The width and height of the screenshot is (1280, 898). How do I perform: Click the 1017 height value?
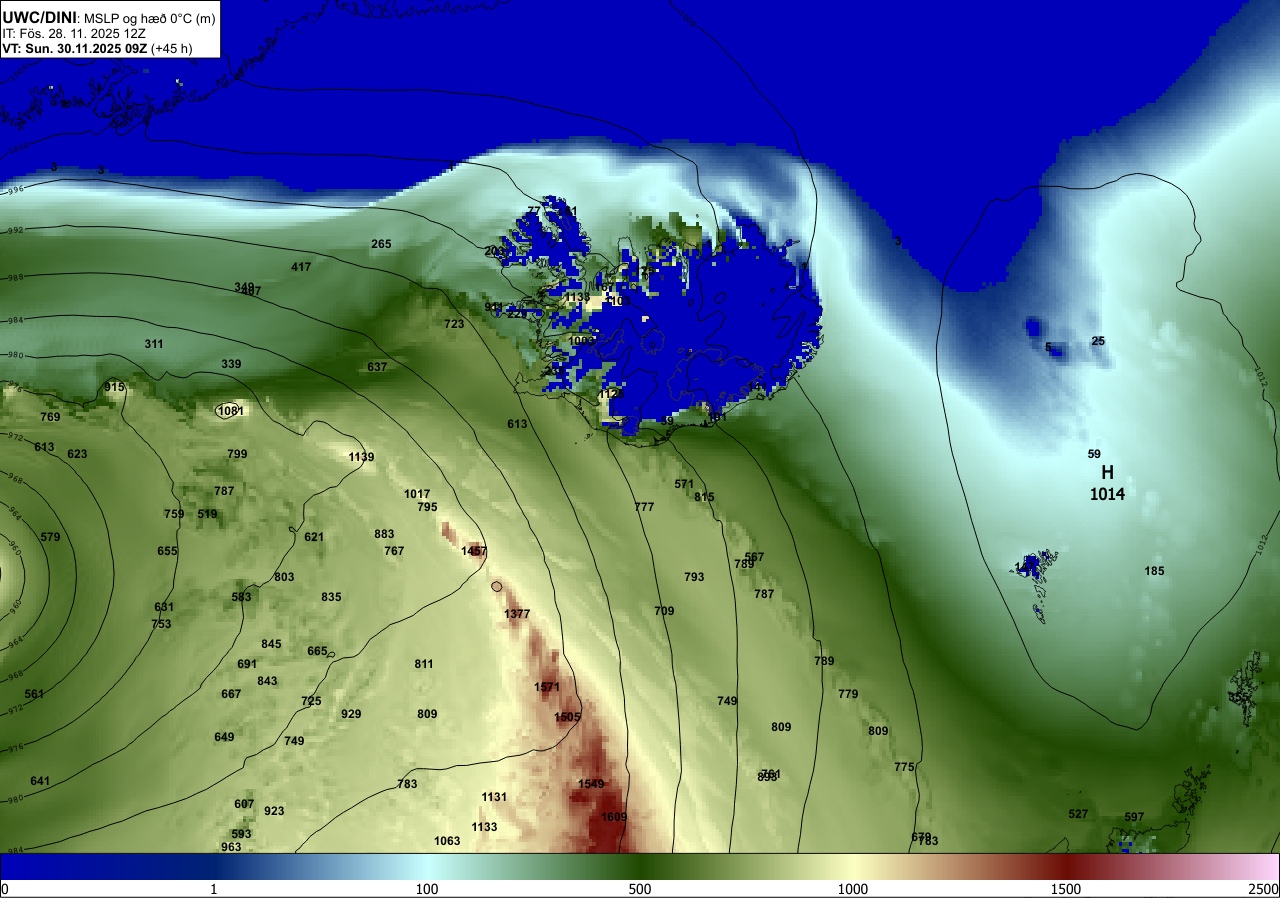point(417,494)
